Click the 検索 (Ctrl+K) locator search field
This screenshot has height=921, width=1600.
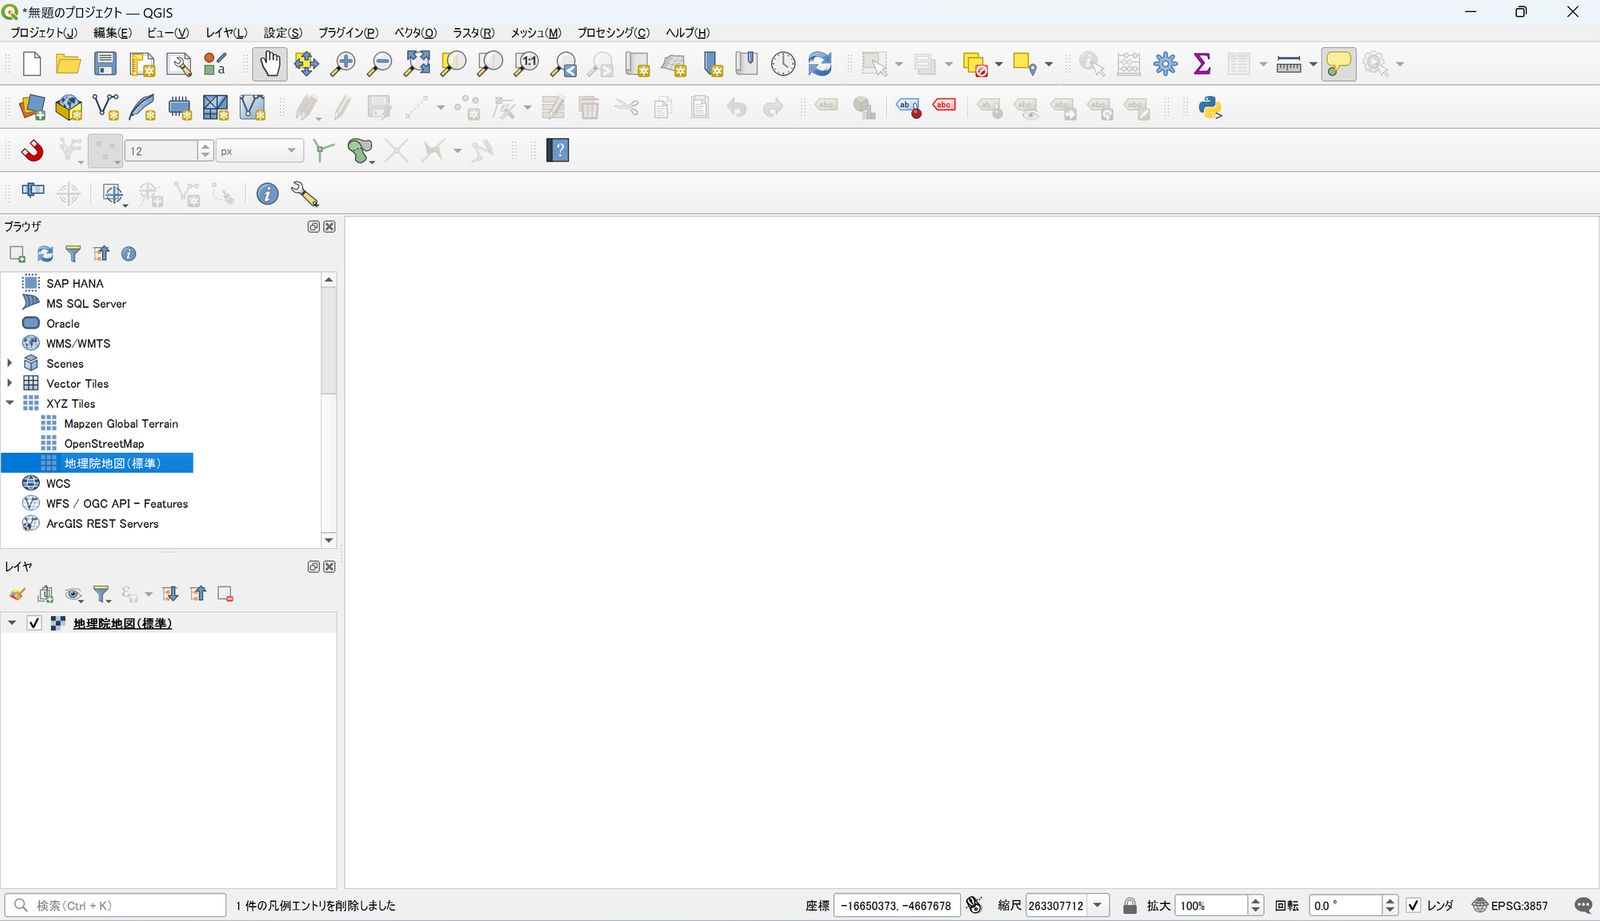coord(116,906)
